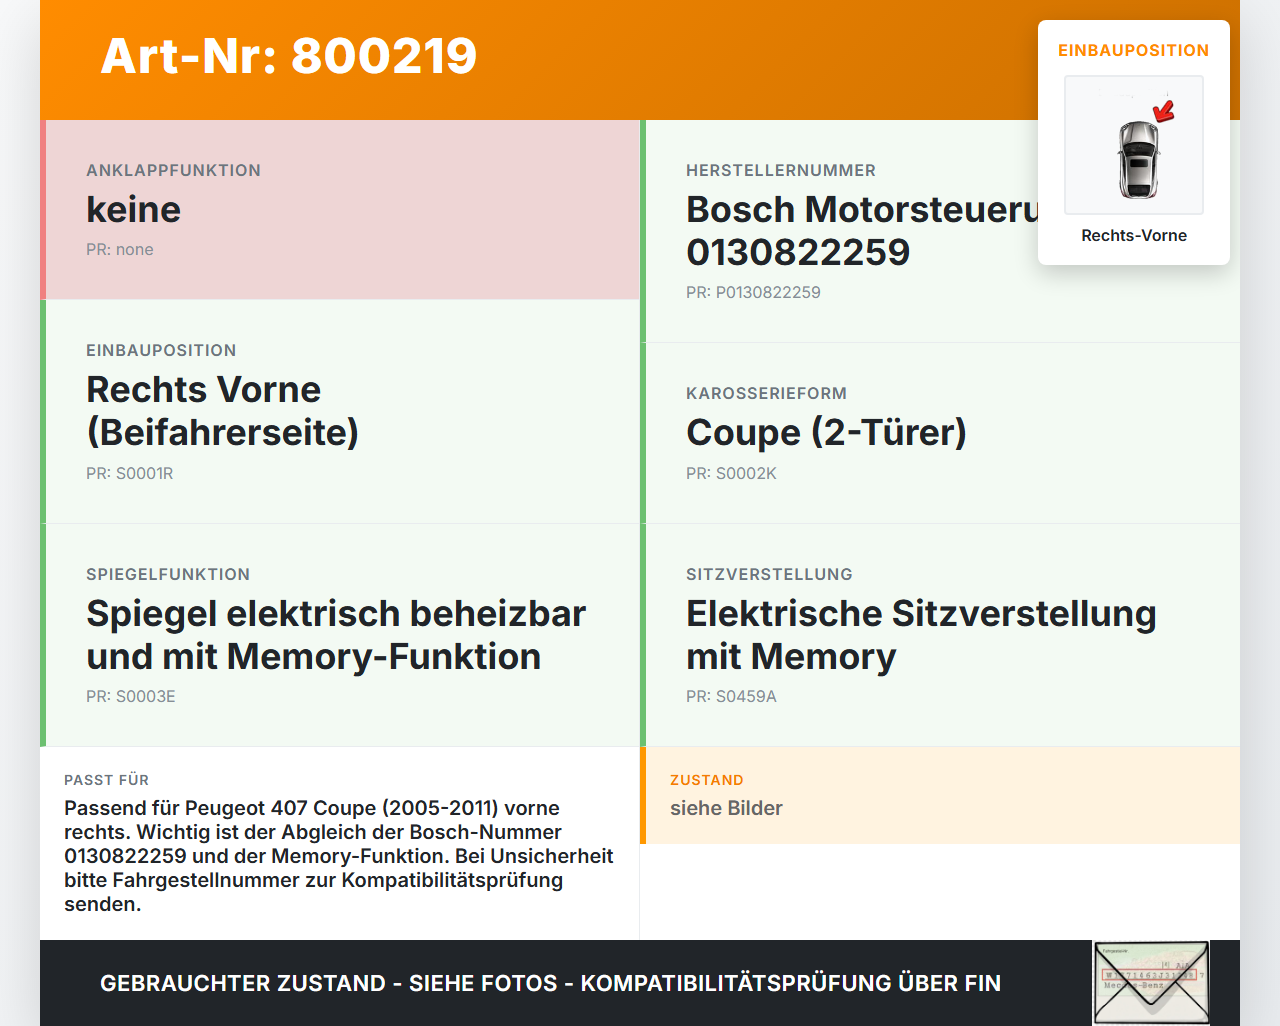1280x1026 pixels.
Task: Select the code PR: S0459A
Action: tap(731, 696)
